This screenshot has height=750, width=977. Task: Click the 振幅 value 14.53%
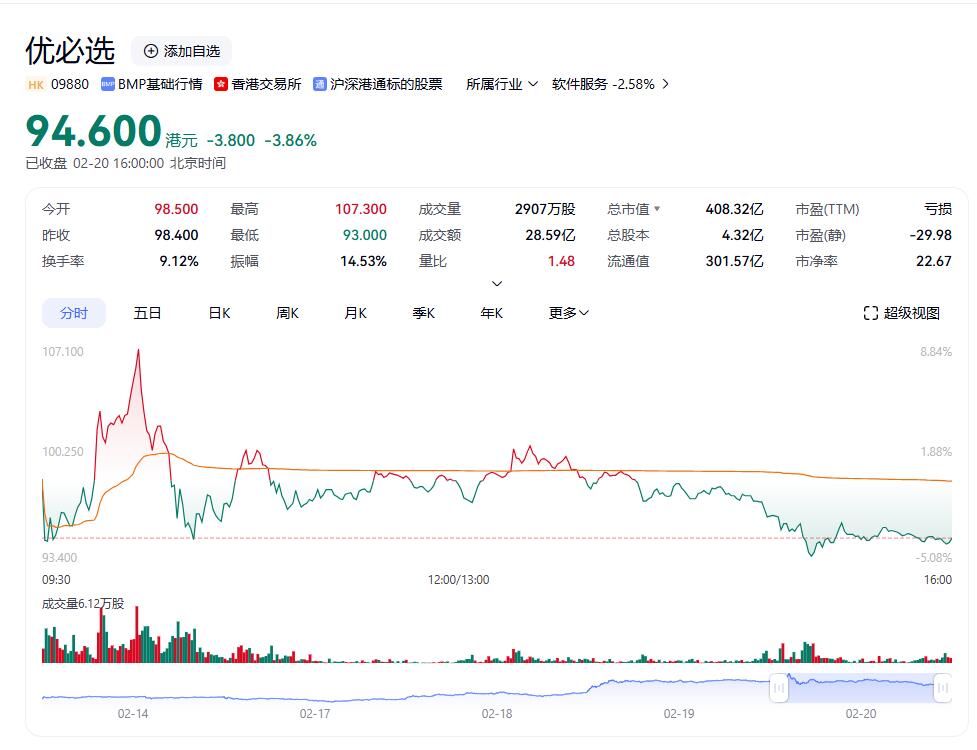363,262
